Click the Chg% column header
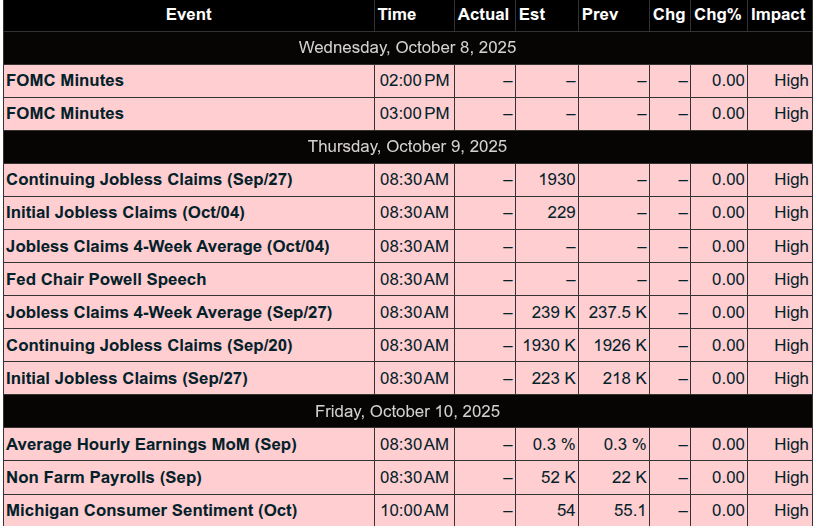Image resolution: width=821 pixels, height=526 pixels. (718, 15)
